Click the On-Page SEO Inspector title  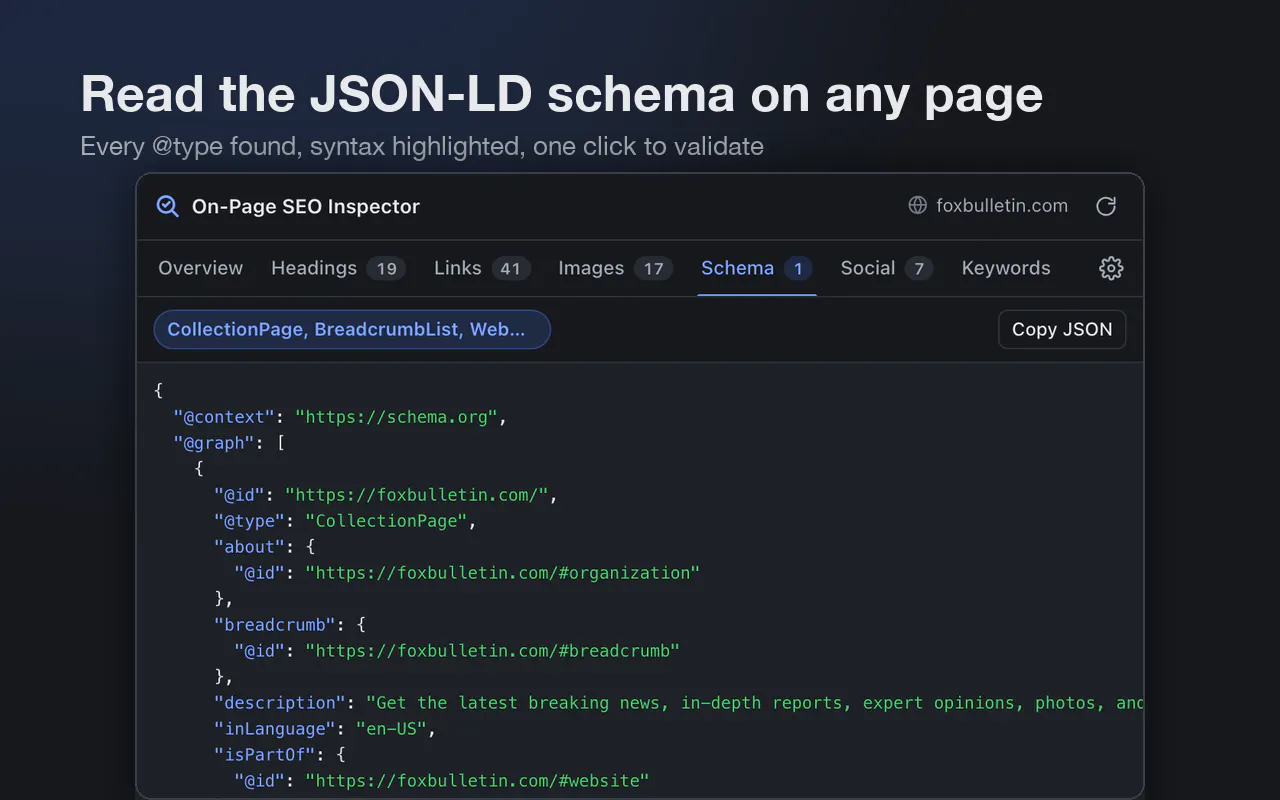tap(306, 206)
